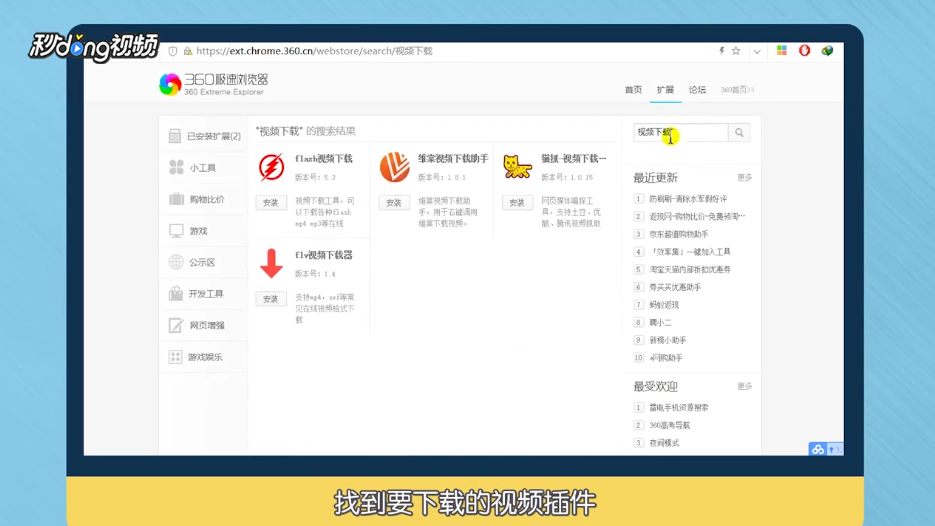Click the 小工具 four-leaf icon
This screenshot has width=935, height=526.
point(176,168)
